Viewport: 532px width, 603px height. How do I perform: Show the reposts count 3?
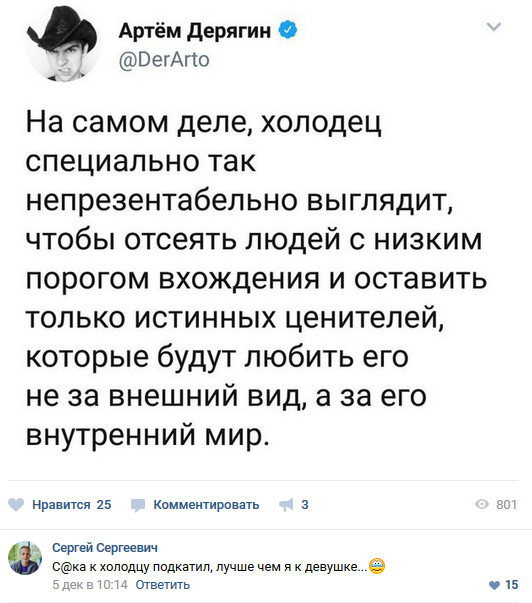(x=305, y=505)
